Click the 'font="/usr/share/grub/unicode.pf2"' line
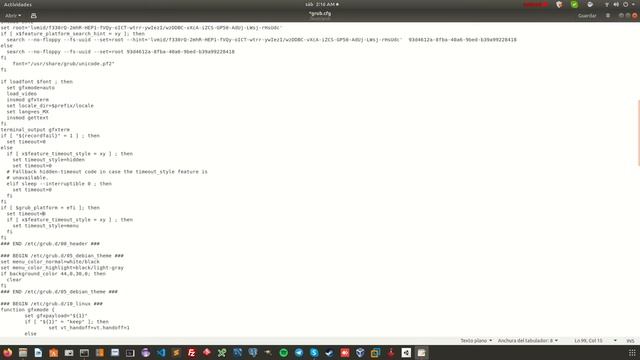Image resolution: width=640 pixels, height=360 pixels. pos(63,64)
